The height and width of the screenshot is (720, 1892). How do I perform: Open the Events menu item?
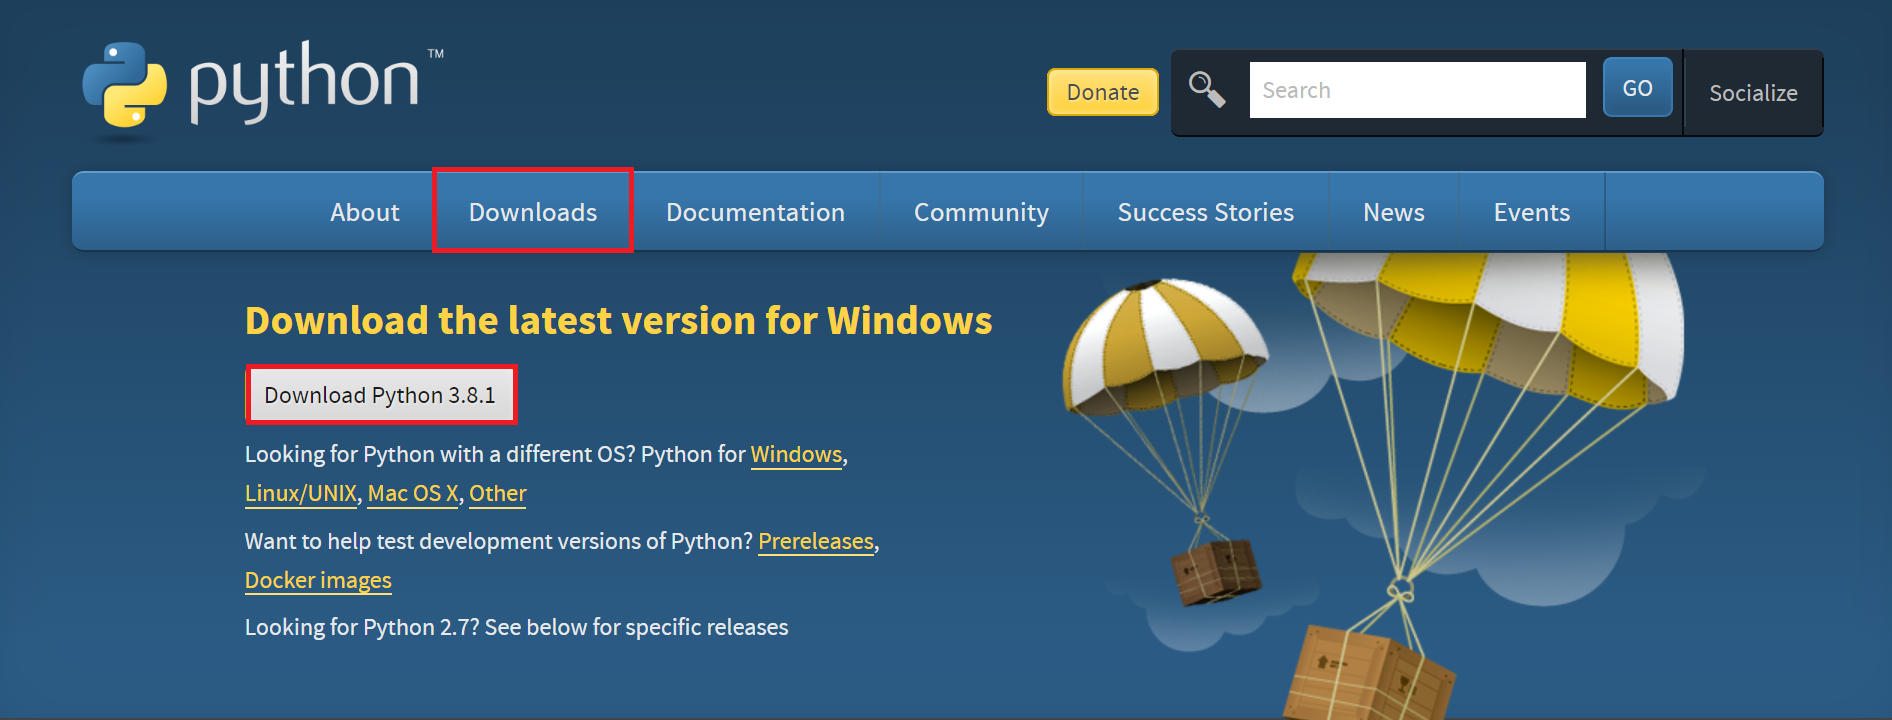click(1531, 212)
